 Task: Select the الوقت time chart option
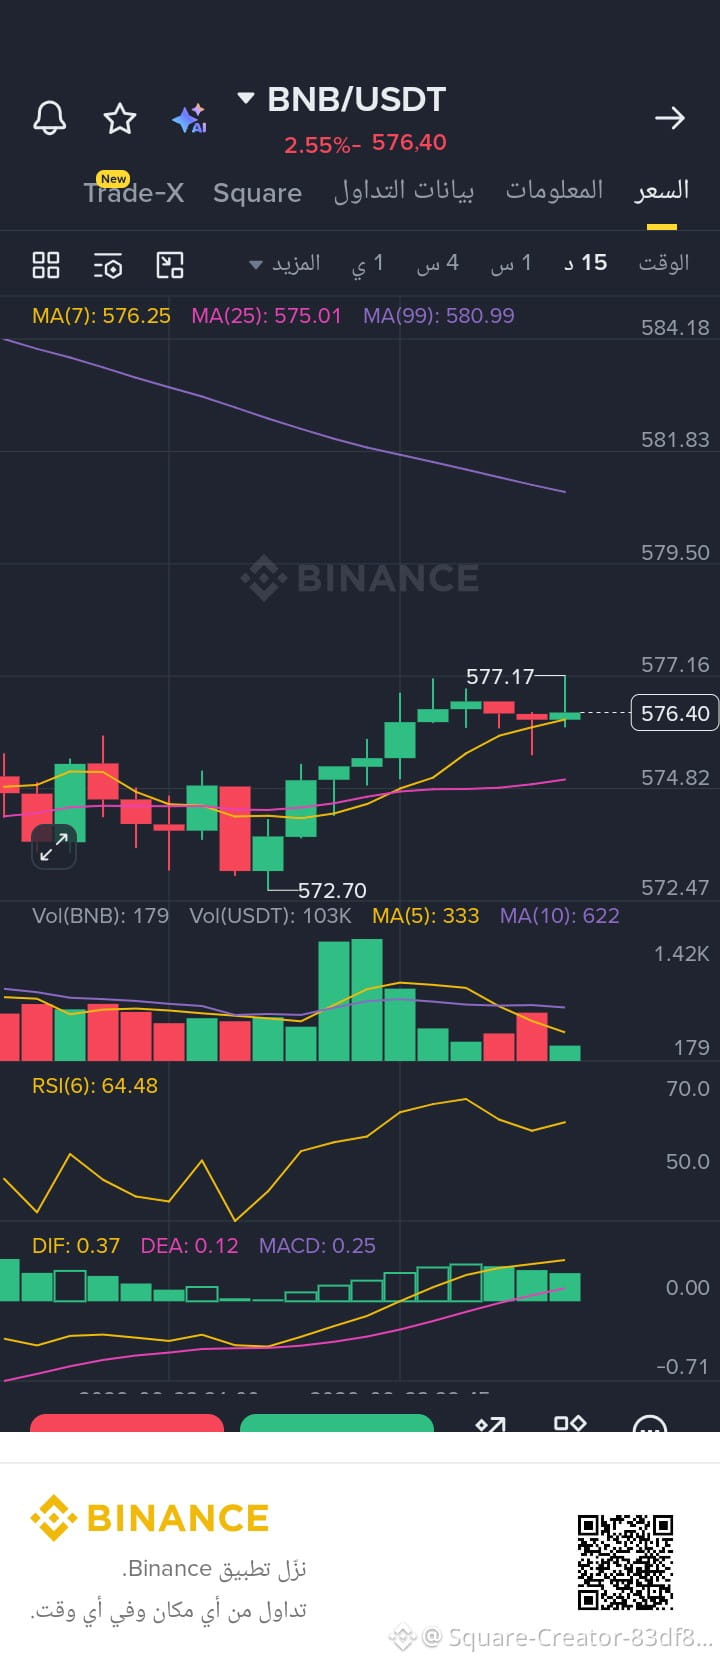[x=664, y=263]
